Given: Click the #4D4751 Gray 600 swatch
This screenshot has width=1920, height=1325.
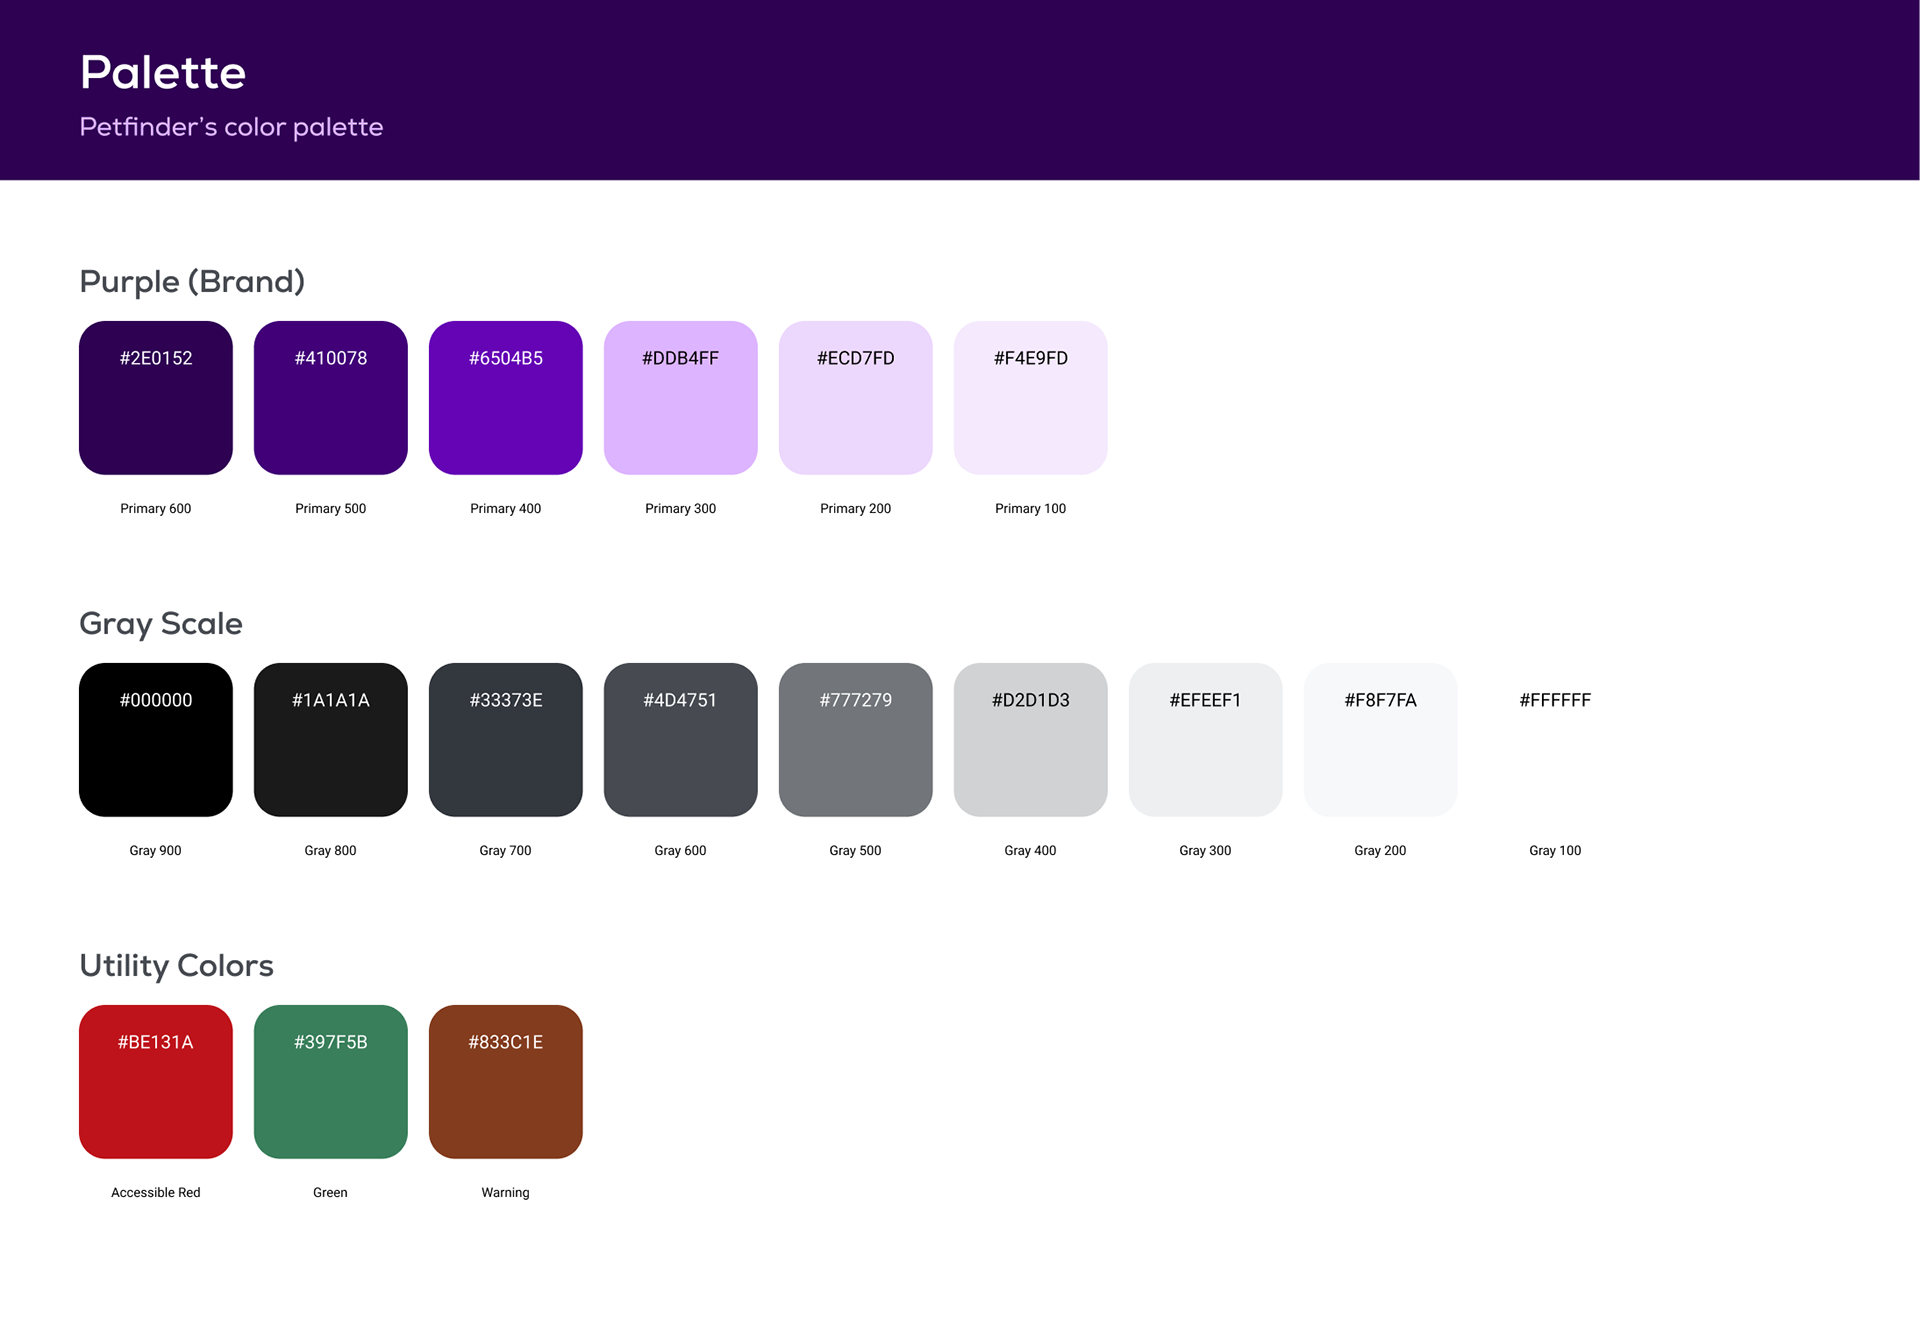Looking at the screenshot, I should pos(681,740).
